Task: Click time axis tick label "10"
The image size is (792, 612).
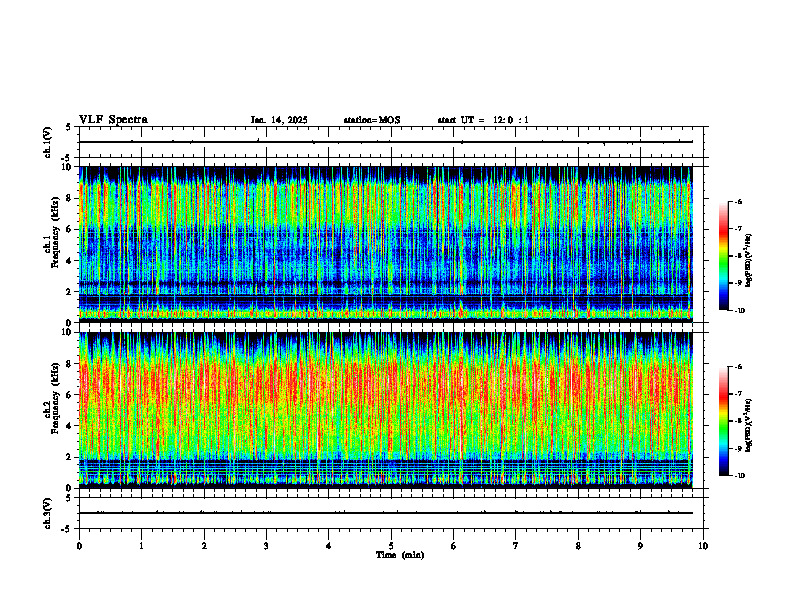Action: (x=703, y=546)
